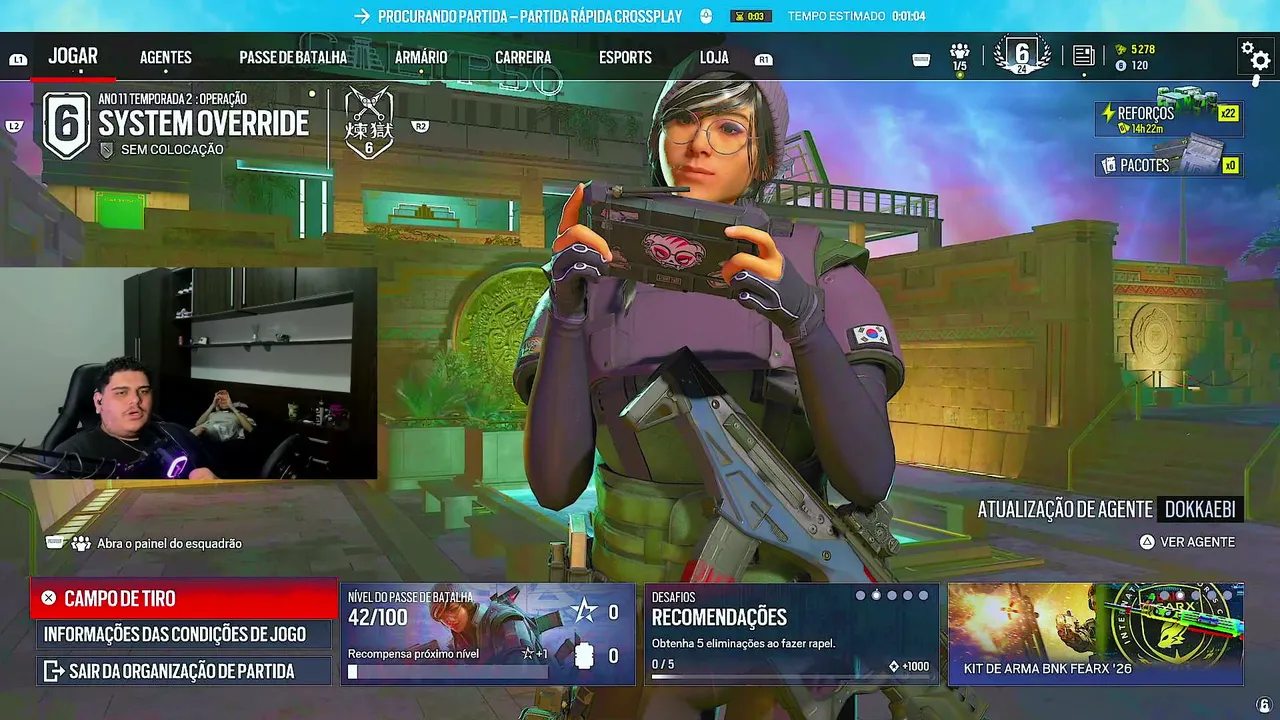
Task: Click the crossplay mouse icon
Action: 706,16
